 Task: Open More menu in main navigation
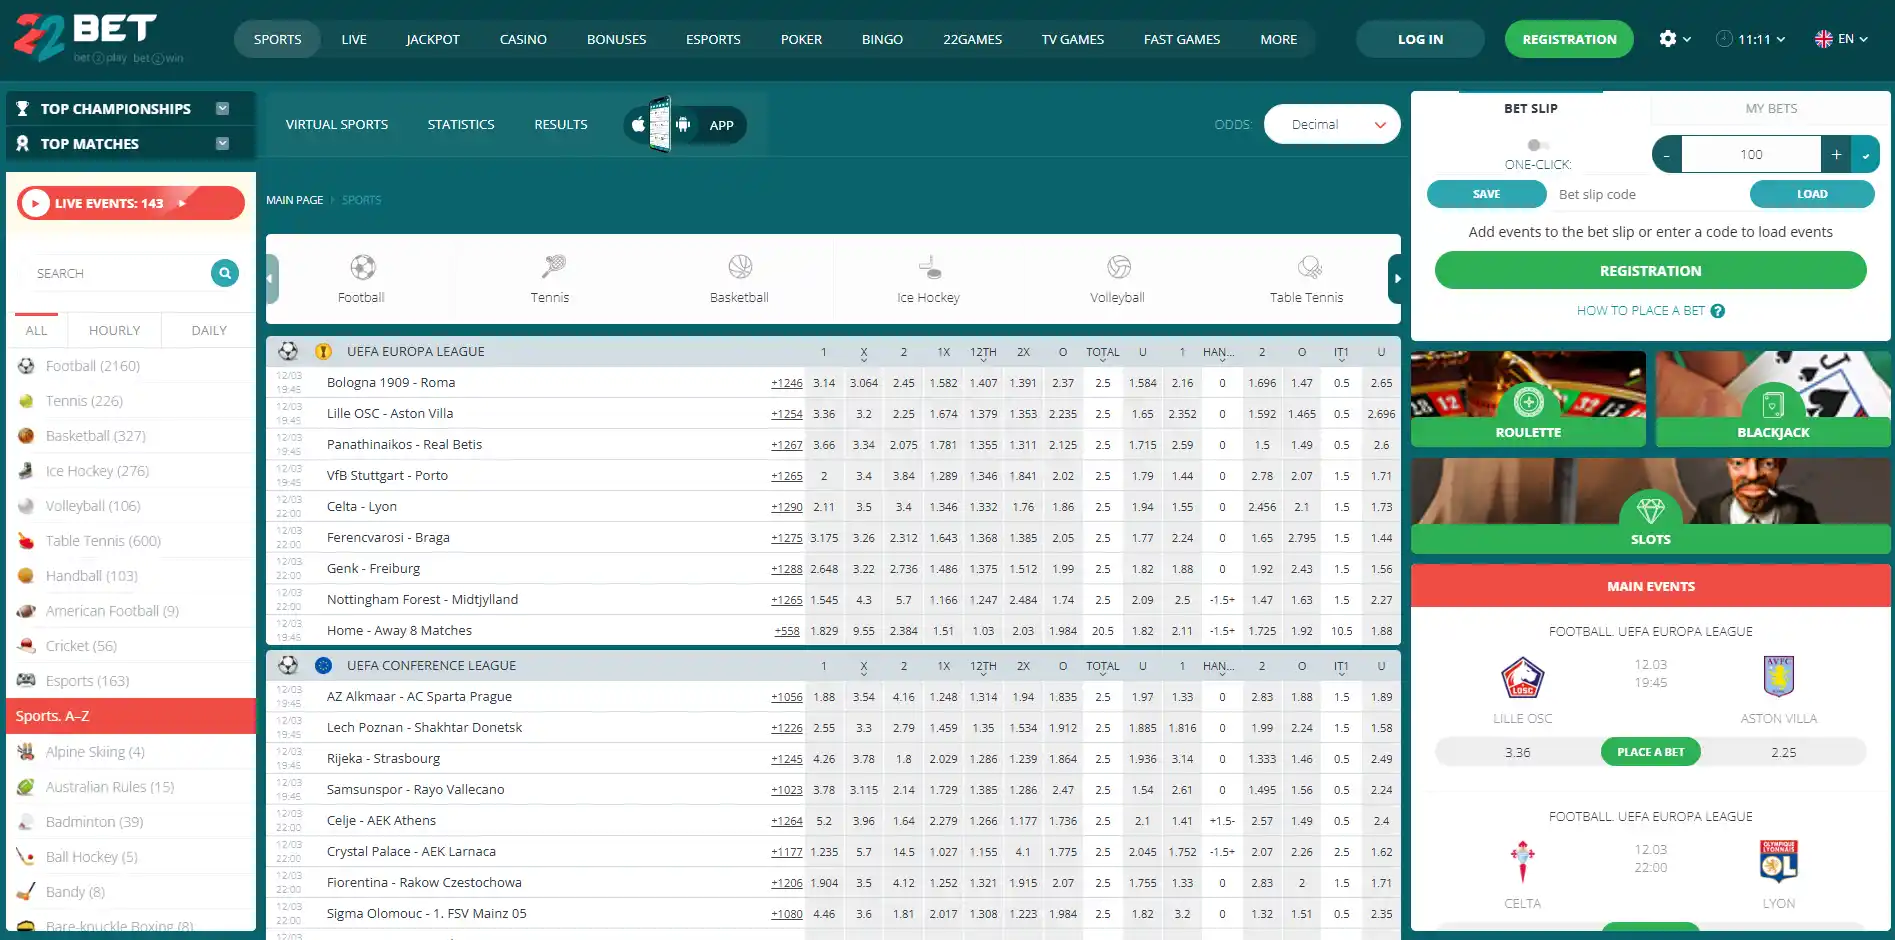[x=1278, y=39]
